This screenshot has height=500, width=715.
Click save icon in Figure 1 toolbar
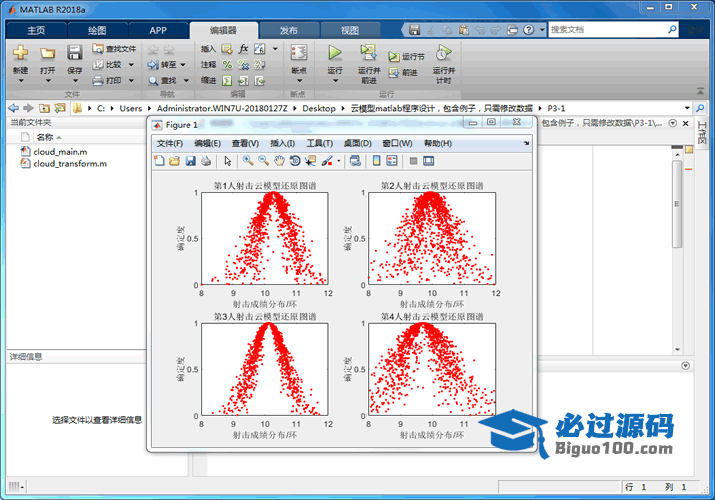[x=191, y=161]
